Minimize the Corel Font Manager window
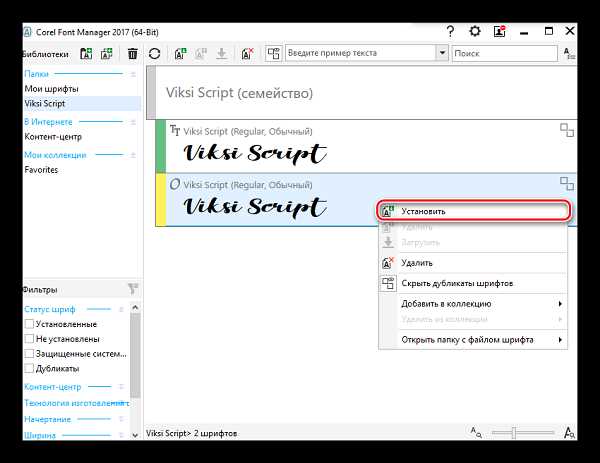The image size is (600, 463). pos(524,32)
